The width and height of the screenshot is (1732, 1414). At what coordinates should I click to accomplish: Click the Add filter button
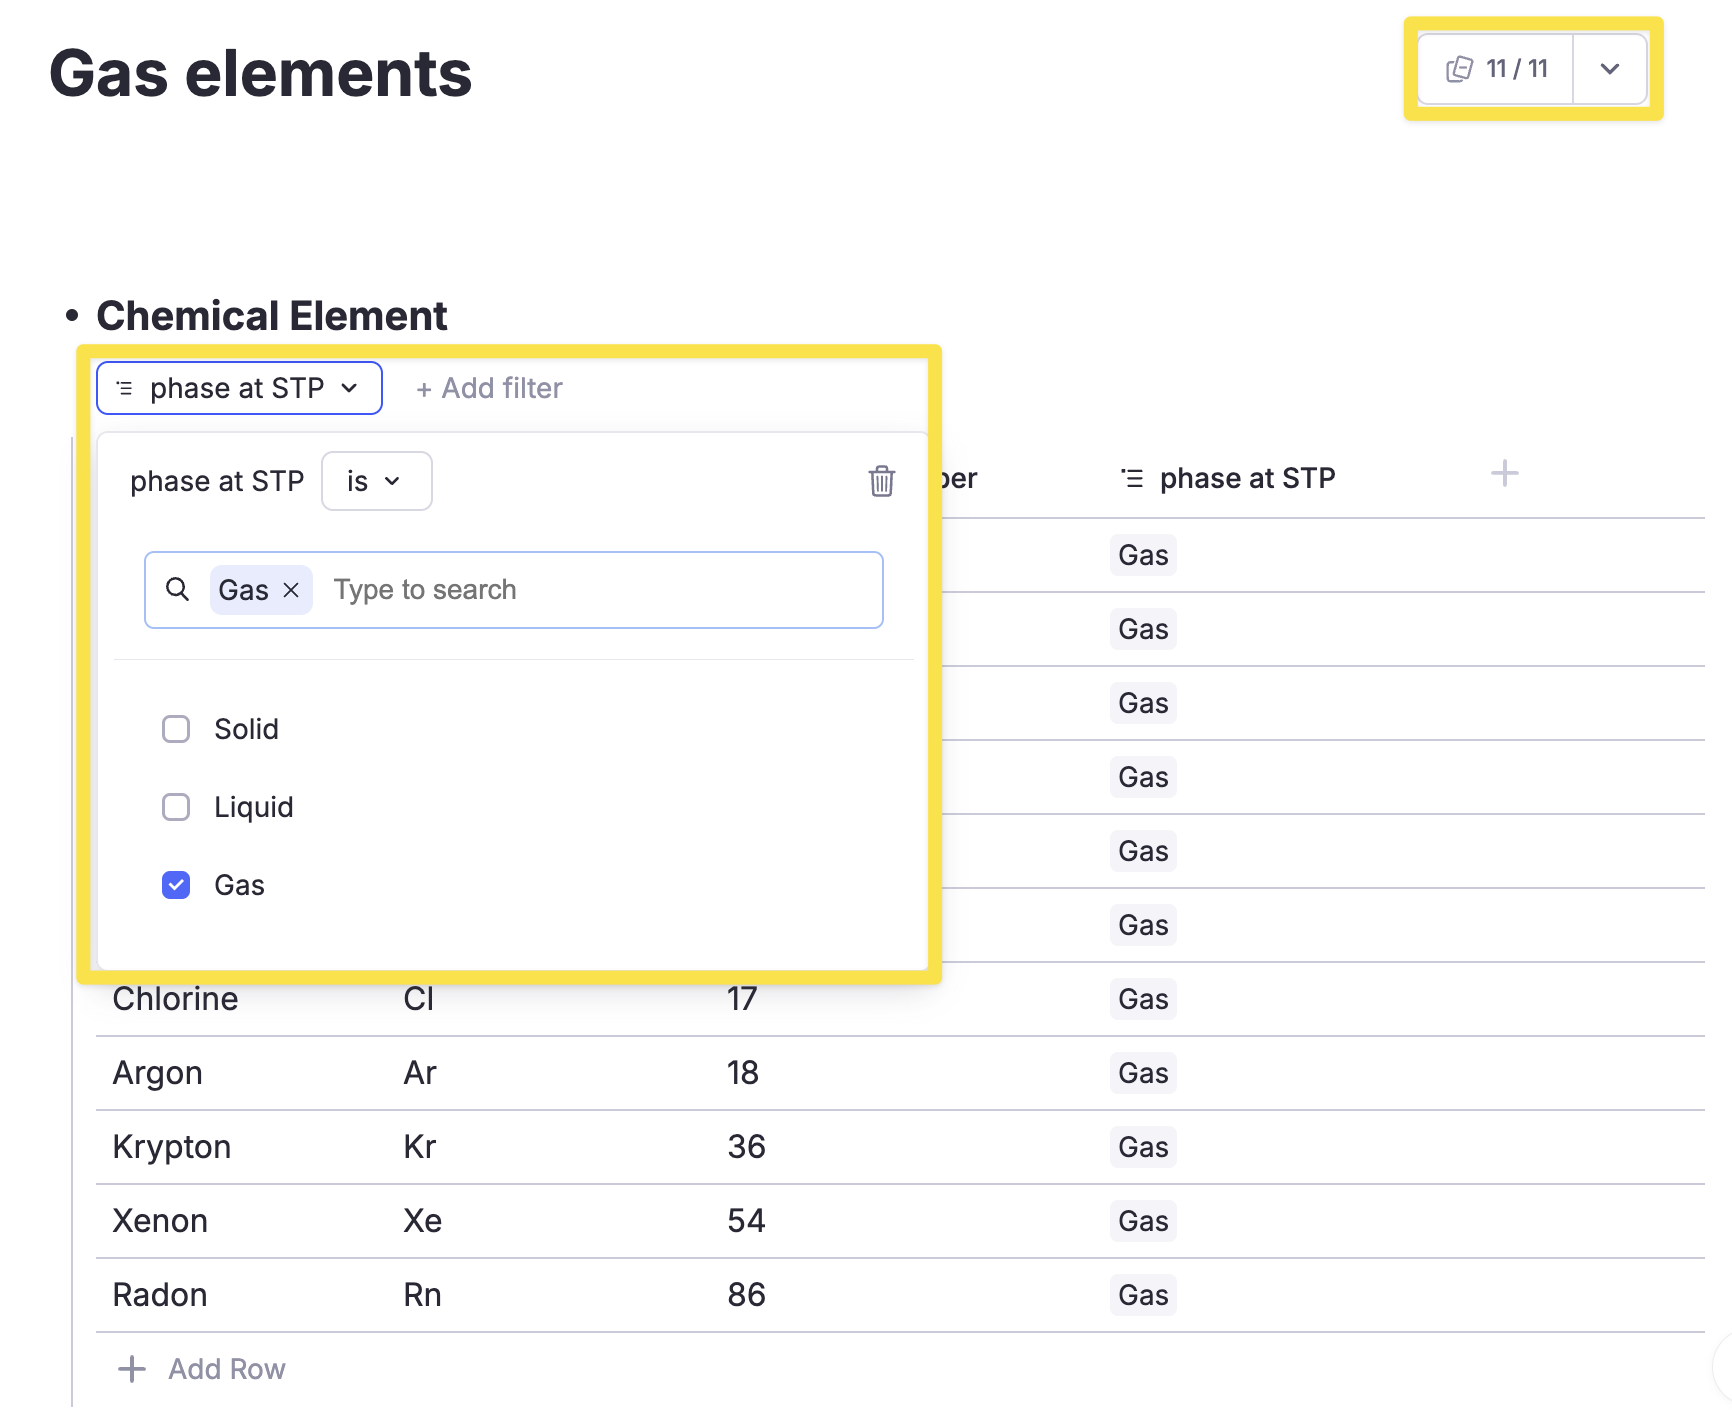pyautogui.click(x=489, y=388)
